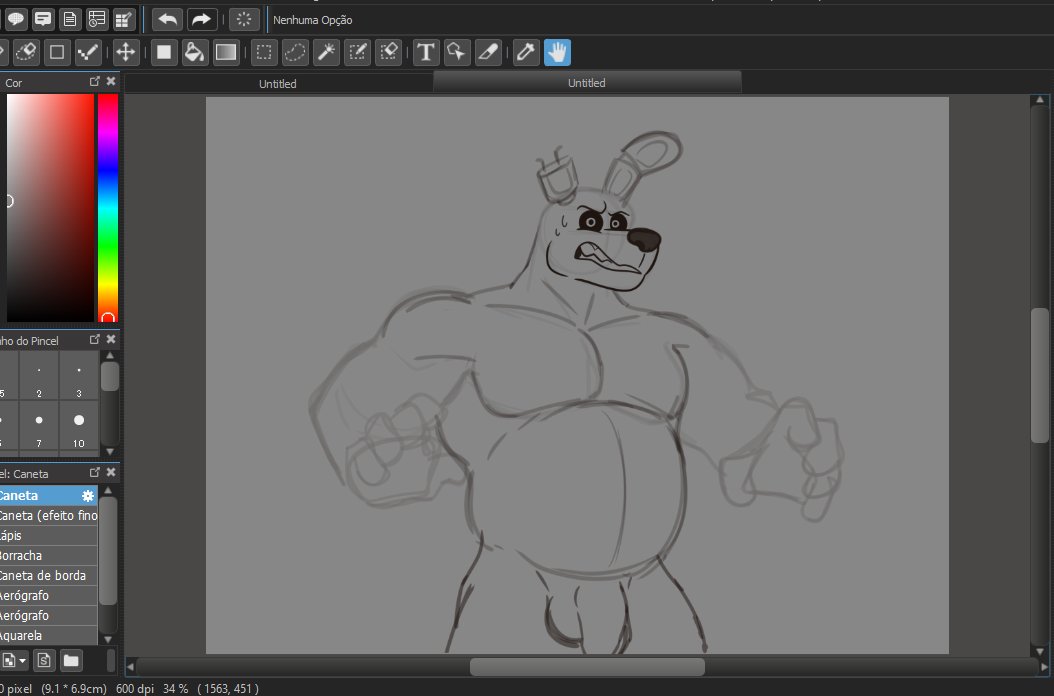This screenshot has width=1054, height=696.
Task: Click the spinner icon beside redo
Action: coord(244,20)
